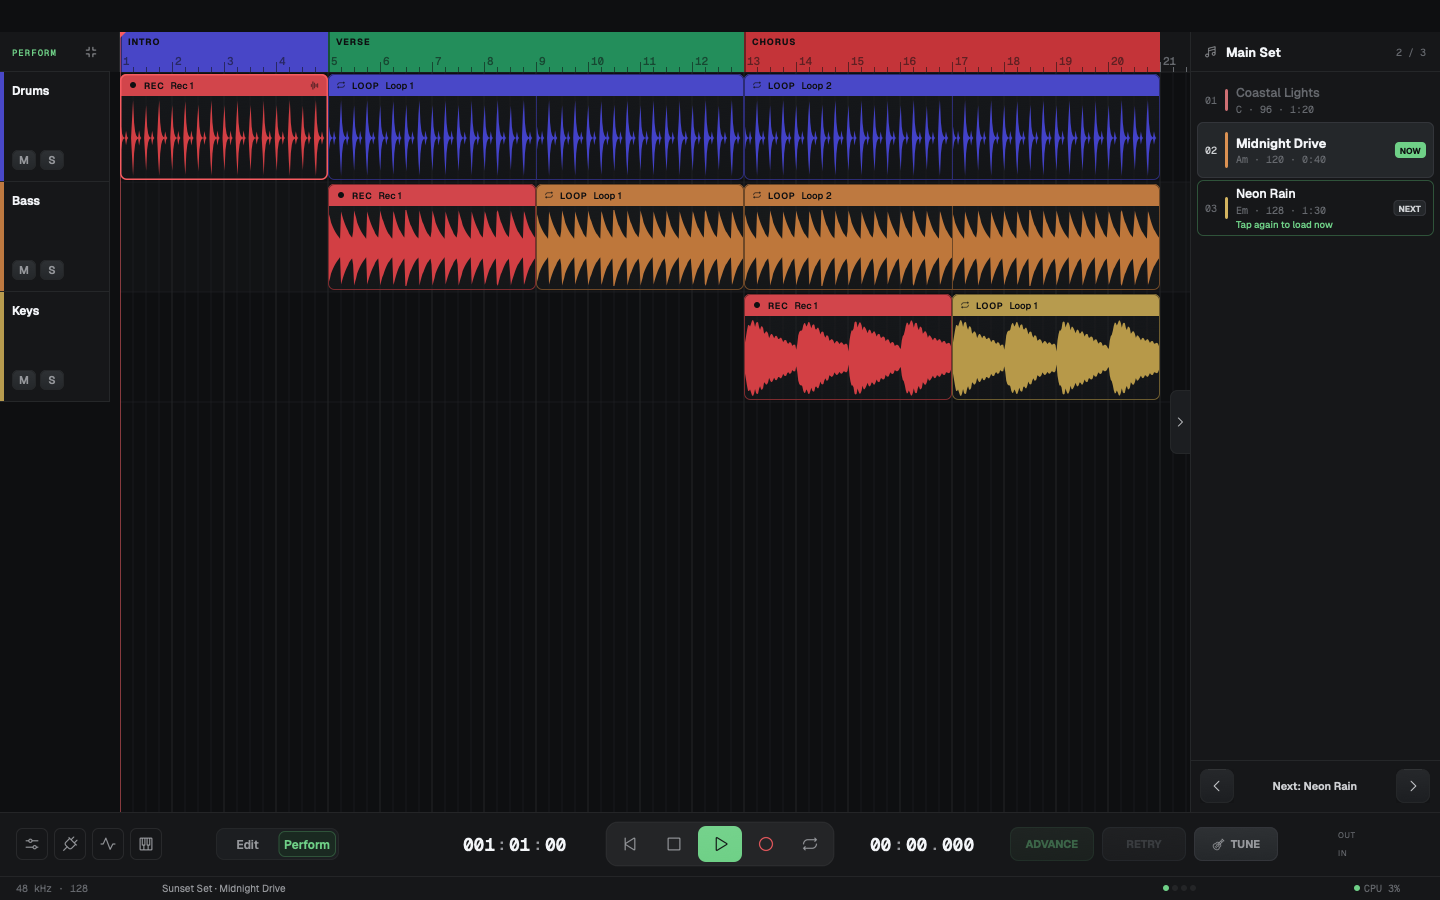
Task: Solo the Keys track
Action: (52, 380)
